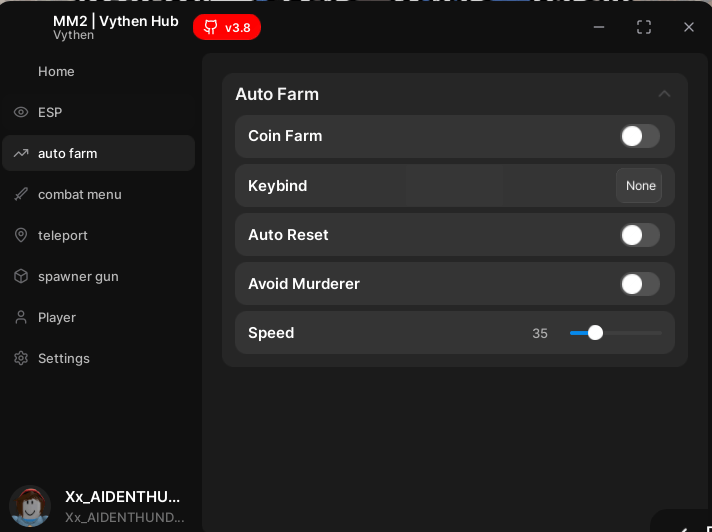
Task: Open the combat menu tab label
Action: click(x=80, y=194)
